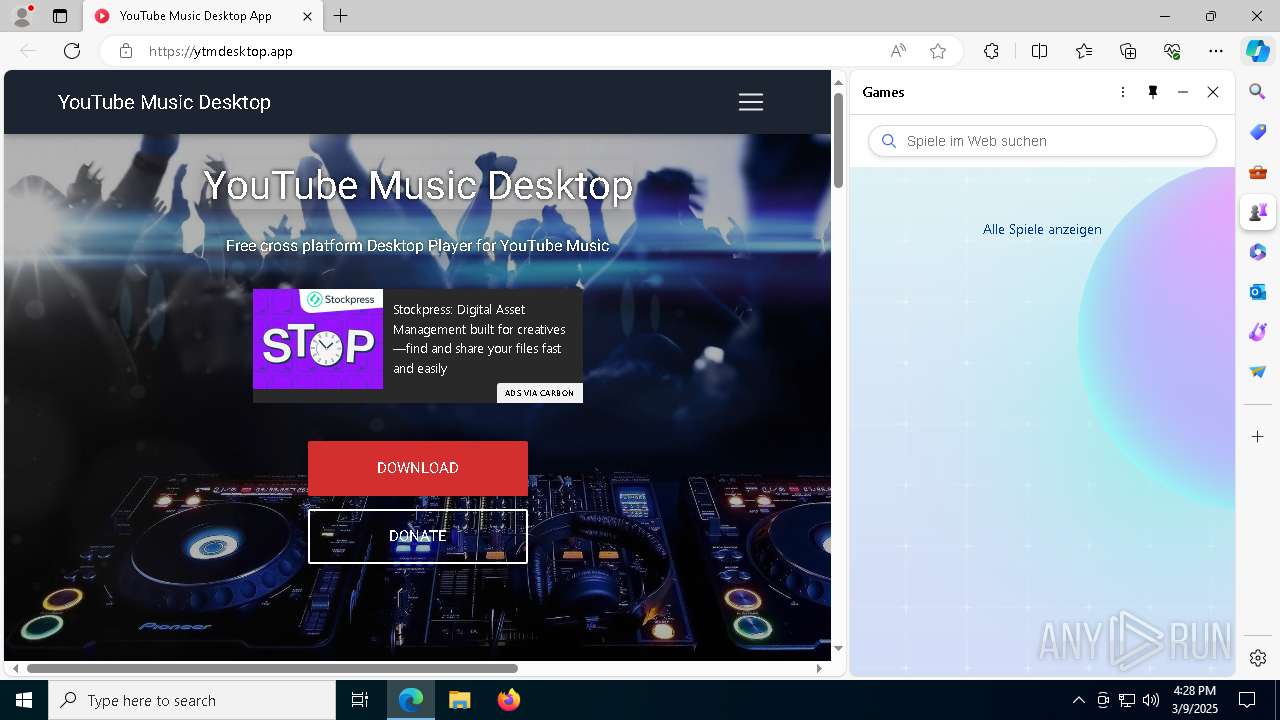Open the volume control in system tray
The width and height of the screenshot is (1280, 720).
pyautogui.click(x=1150, y=700)
